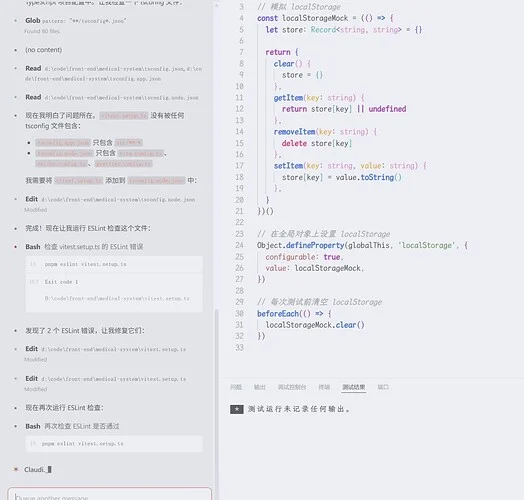Click the Edit tsconfig.node.json tool row
This screenshot has width=524, height=500.
(110, 199)
